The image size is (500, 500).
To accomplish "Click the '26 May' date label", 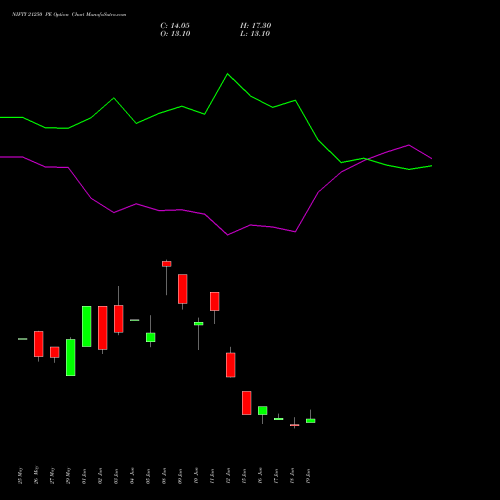I will (37, 475).
